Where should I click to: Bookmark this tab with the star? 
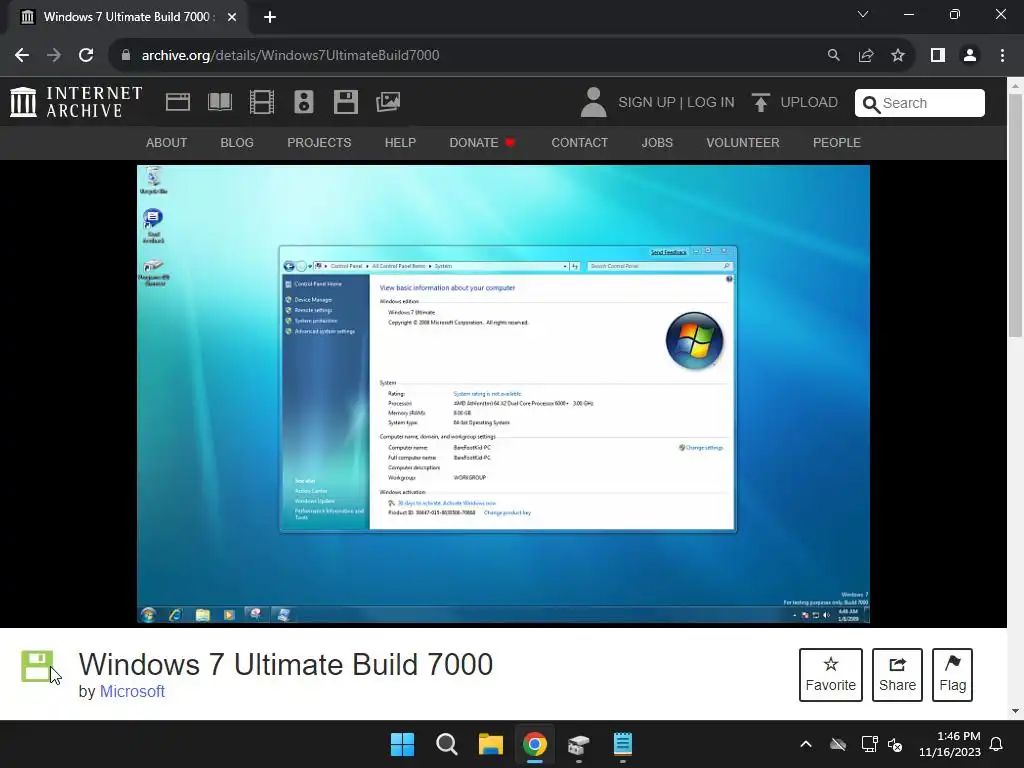tap(898, 56)
